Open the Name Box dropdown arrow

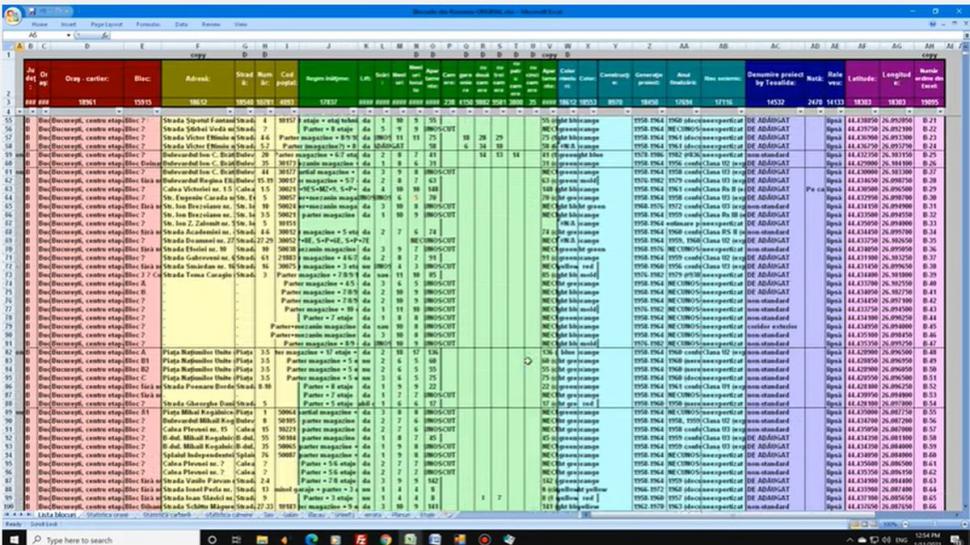pyautogui.click(x=68, y=35)
